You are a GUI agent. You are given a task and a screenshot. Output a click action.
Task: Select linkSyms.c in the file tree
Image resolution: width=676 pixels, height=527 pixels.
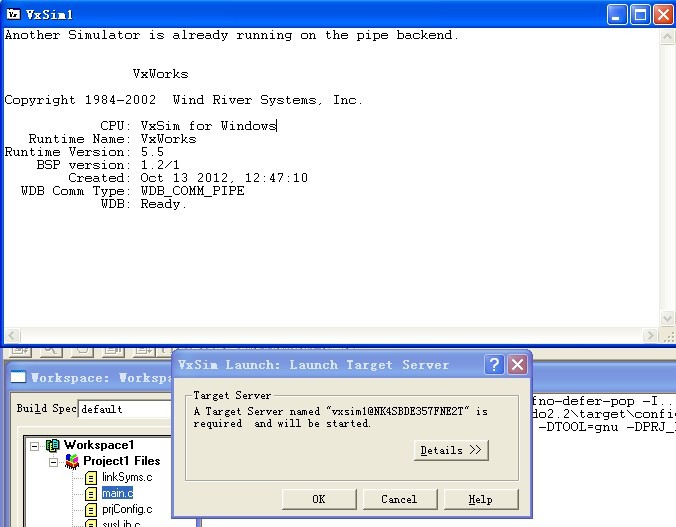click(x=127, y=477)
